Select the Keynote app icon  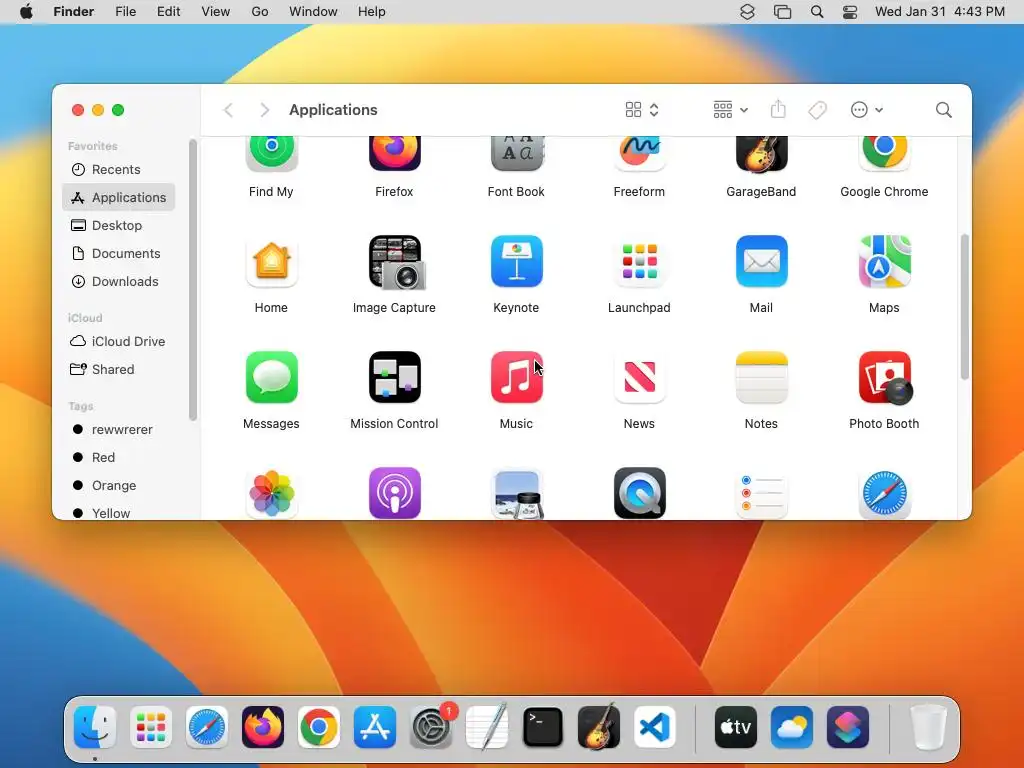click(x=517, y=261)
